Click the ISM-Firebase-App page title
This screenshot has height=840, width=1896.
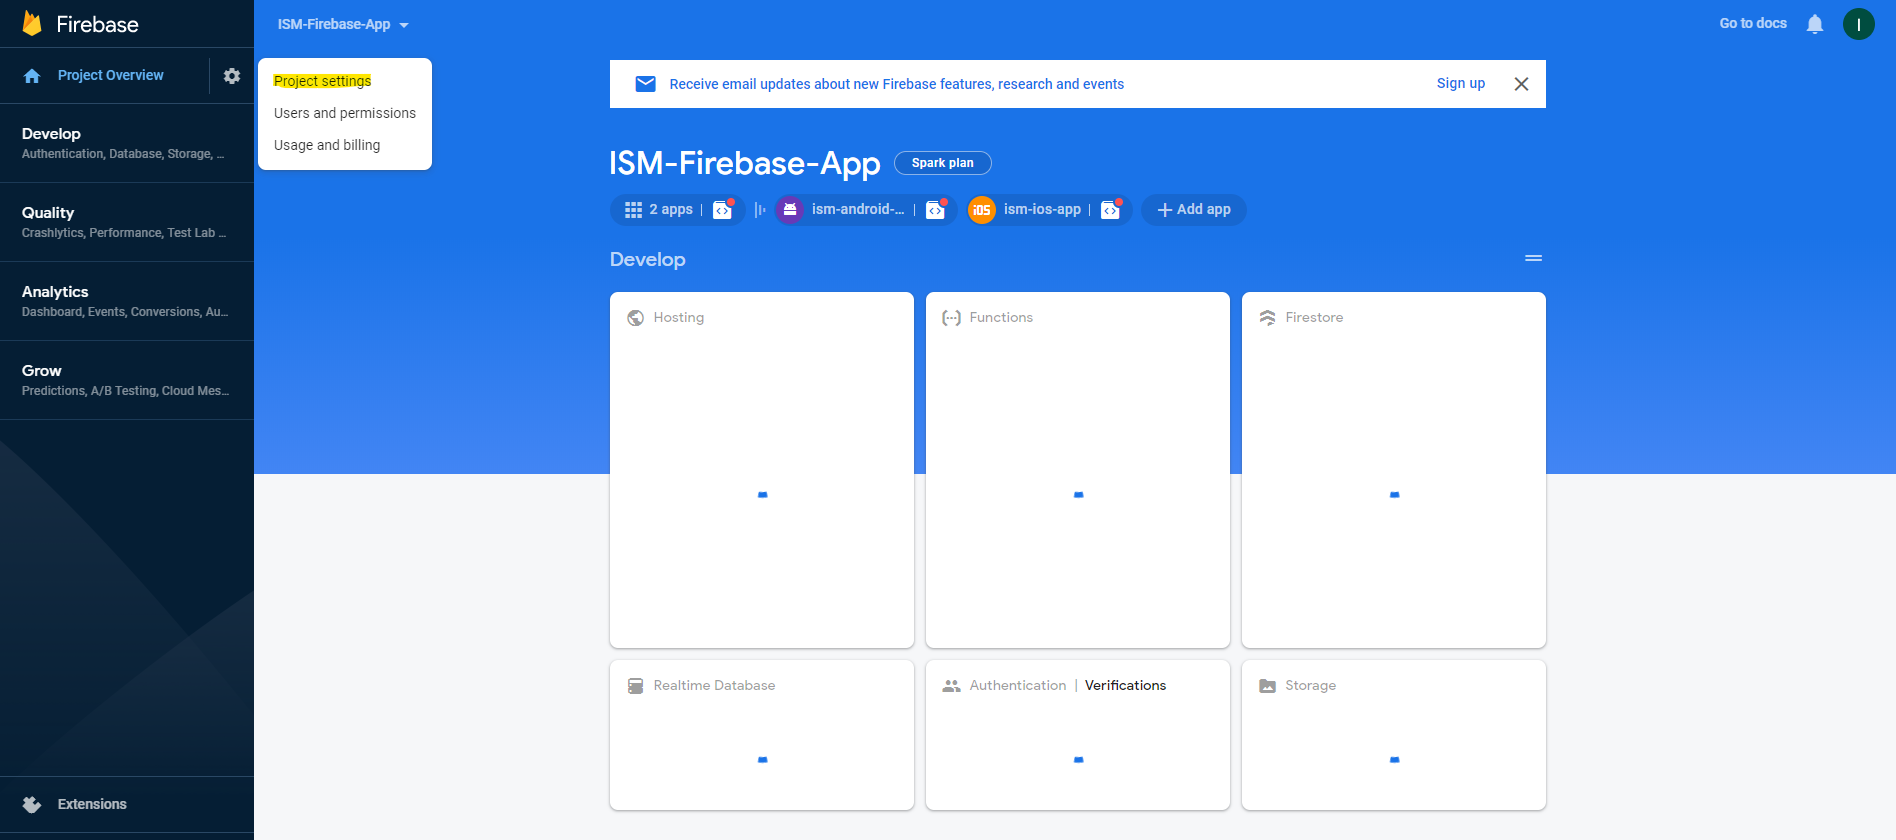(x=744, y=163)
